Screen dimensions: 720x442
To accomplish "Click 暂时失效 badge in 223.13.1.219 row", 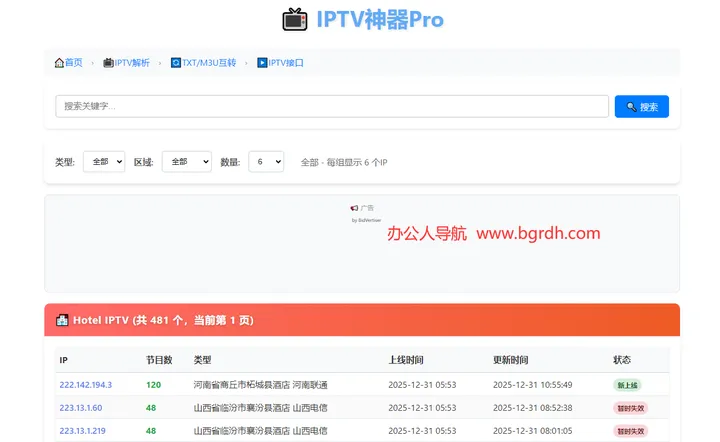I will pos(630,431).
